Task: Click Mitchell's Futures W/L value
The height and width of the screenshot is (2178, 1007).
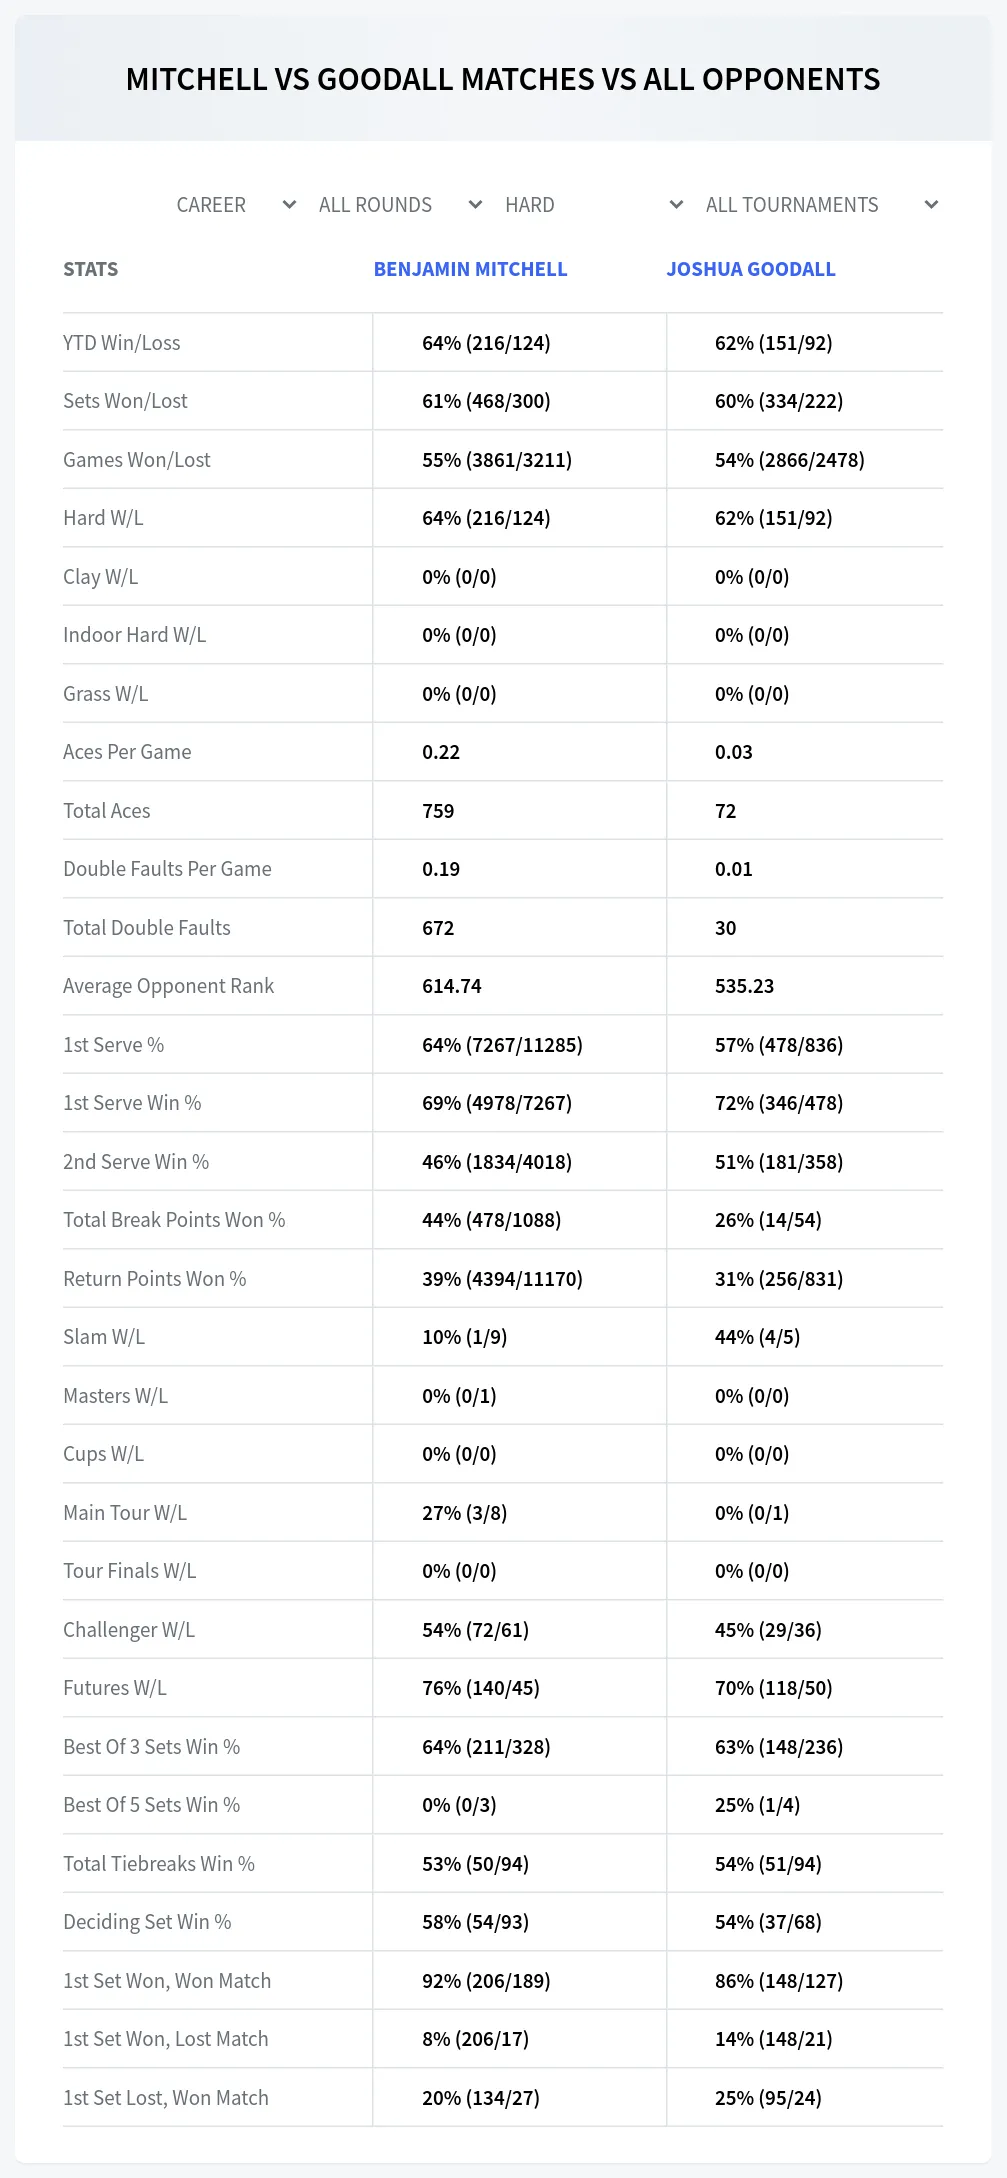Action: click(x=481, y=1688)
